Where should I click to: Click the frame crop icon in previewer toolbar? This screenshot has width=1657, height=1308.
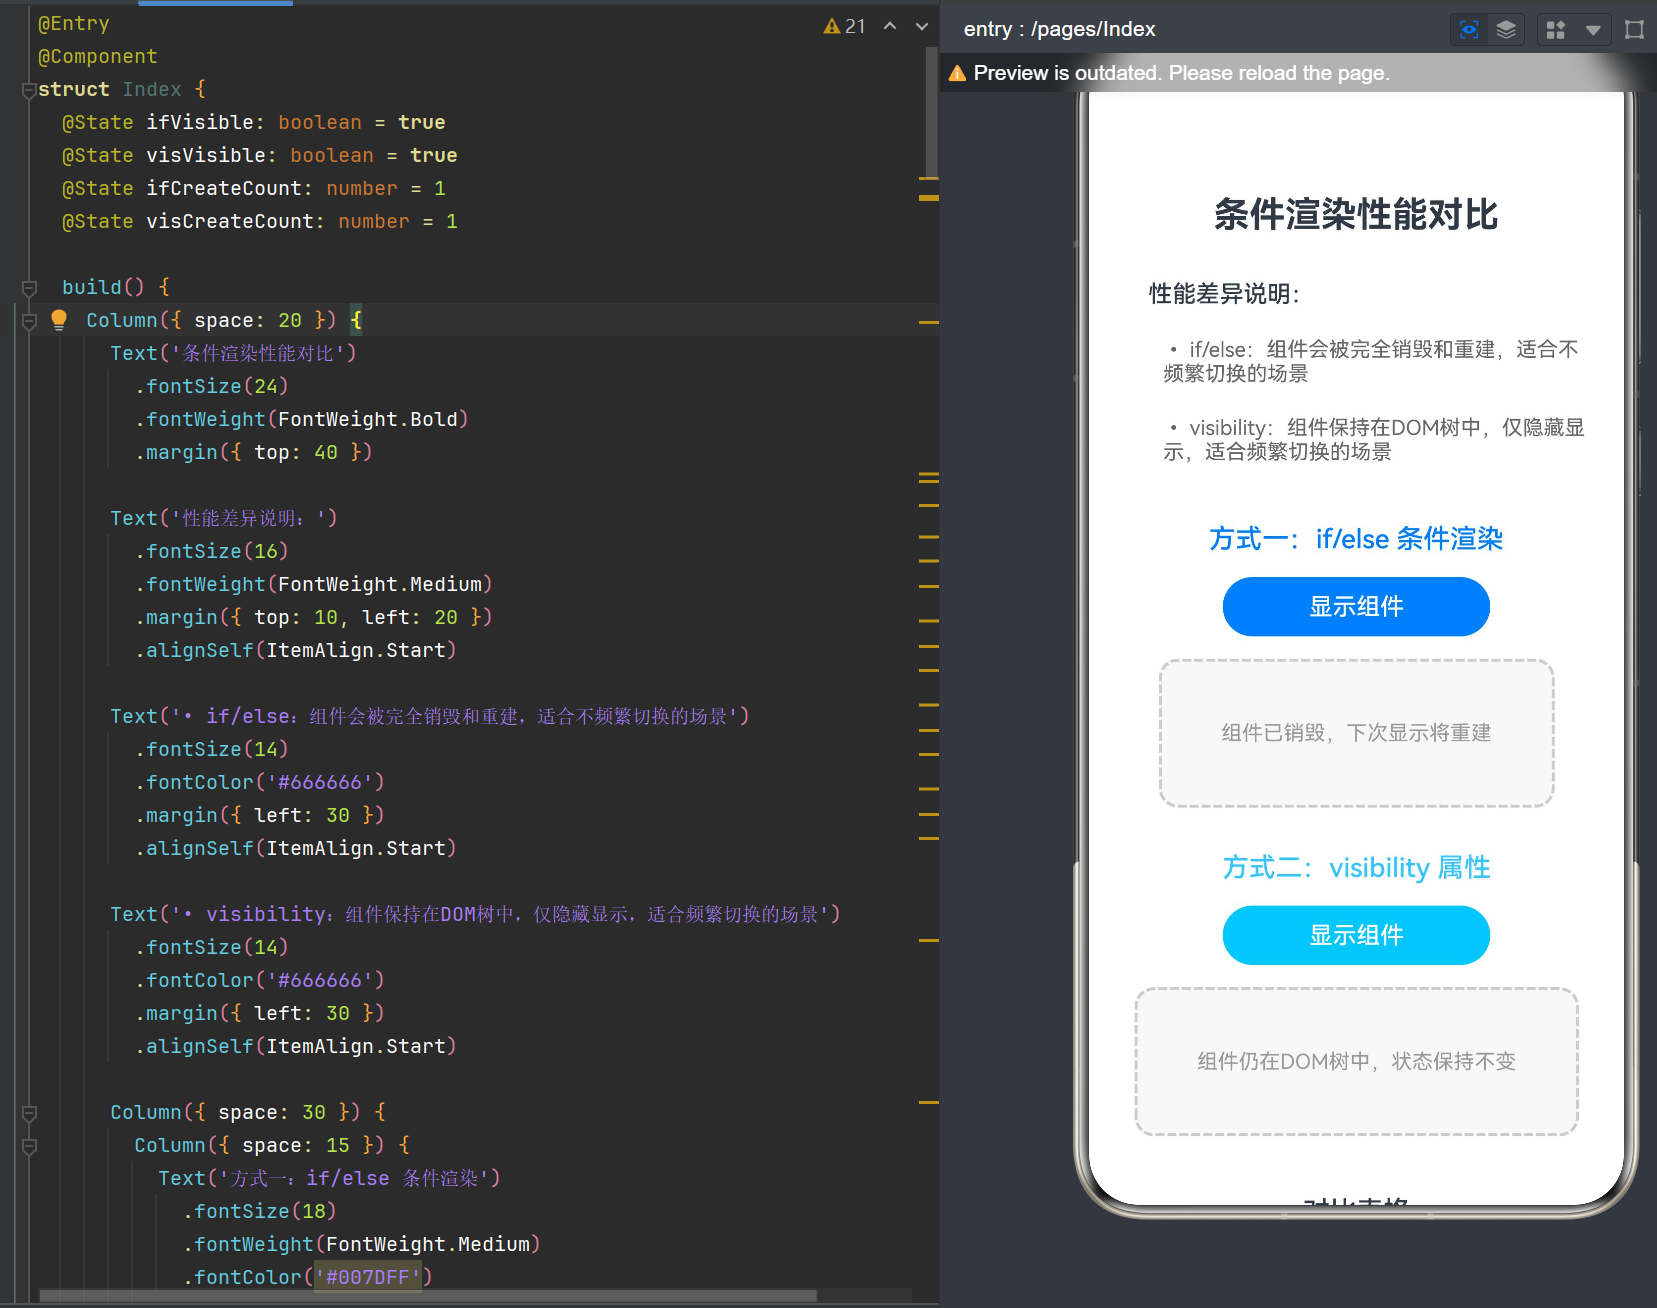(1634, 30)
